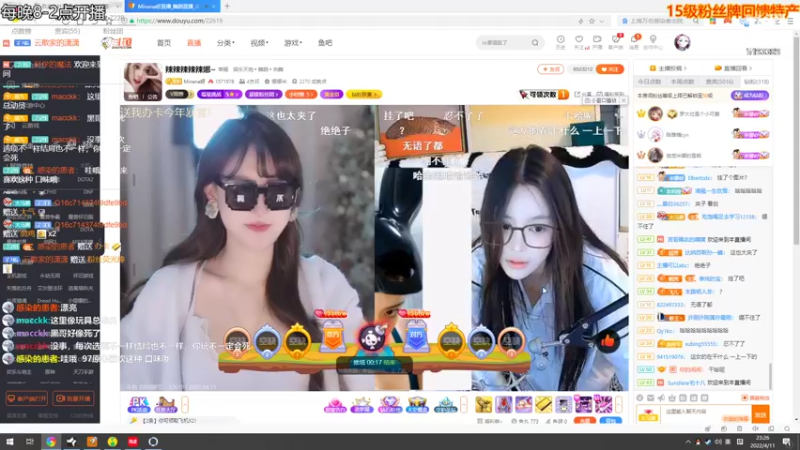Click the purple 成为钻粉 button
800x450 pixels.
coord(749,95)
